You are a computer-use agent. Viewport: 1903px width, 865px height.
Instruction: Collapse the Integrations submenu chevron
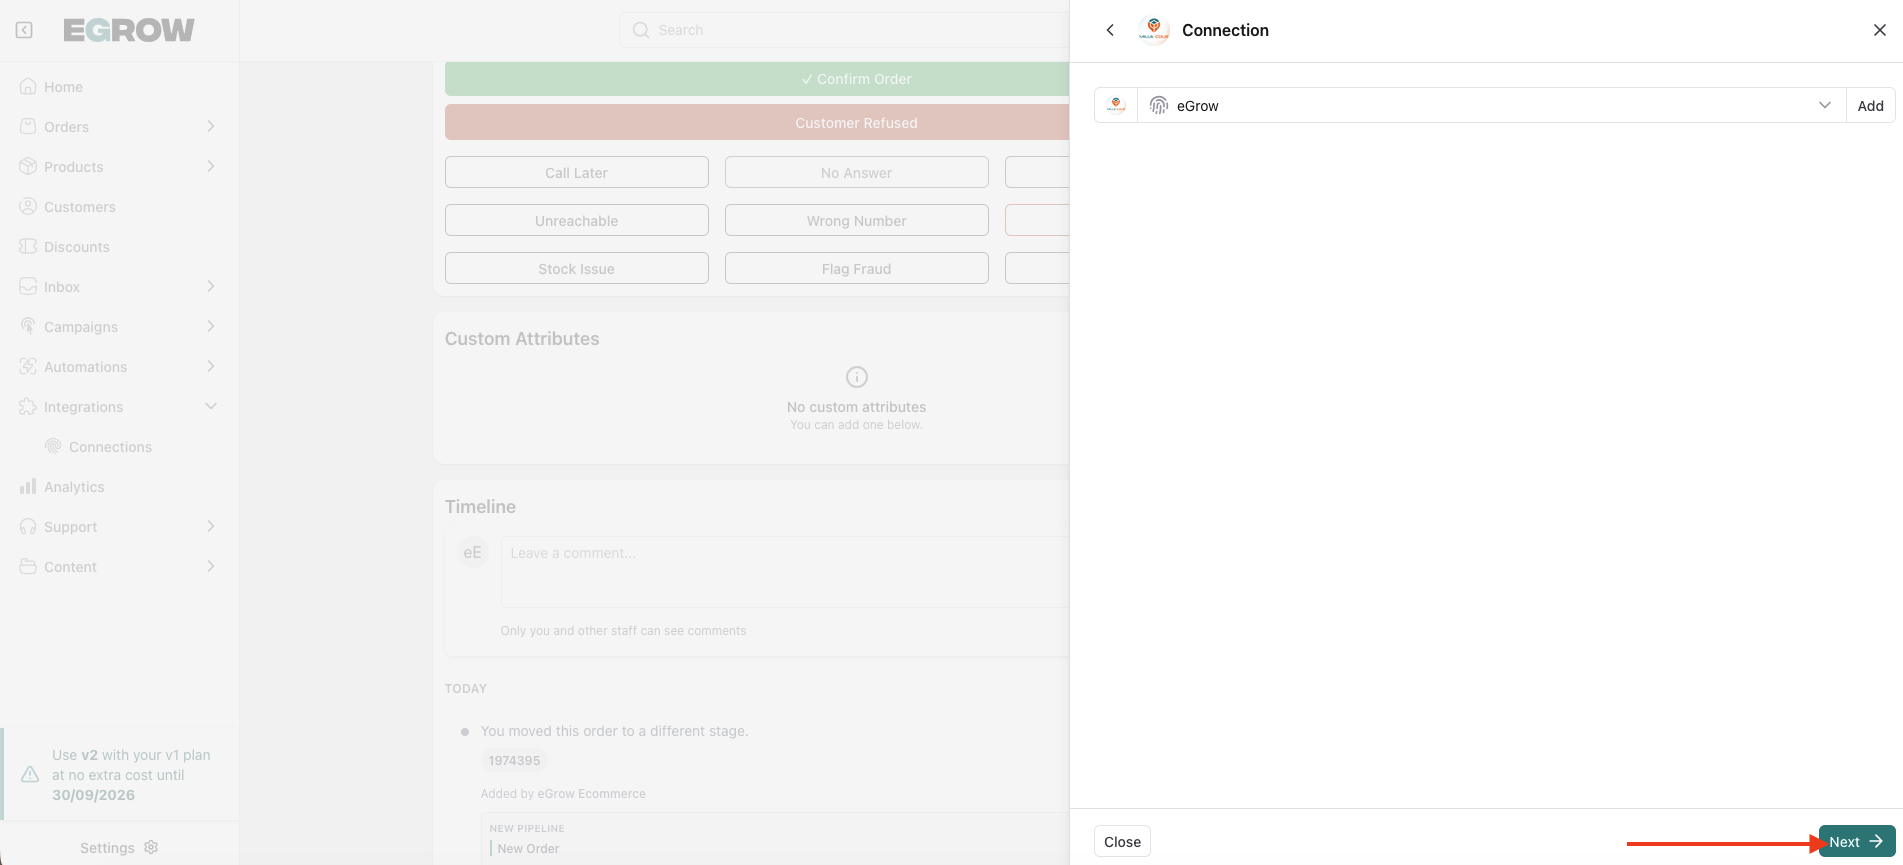click(211, 406)
